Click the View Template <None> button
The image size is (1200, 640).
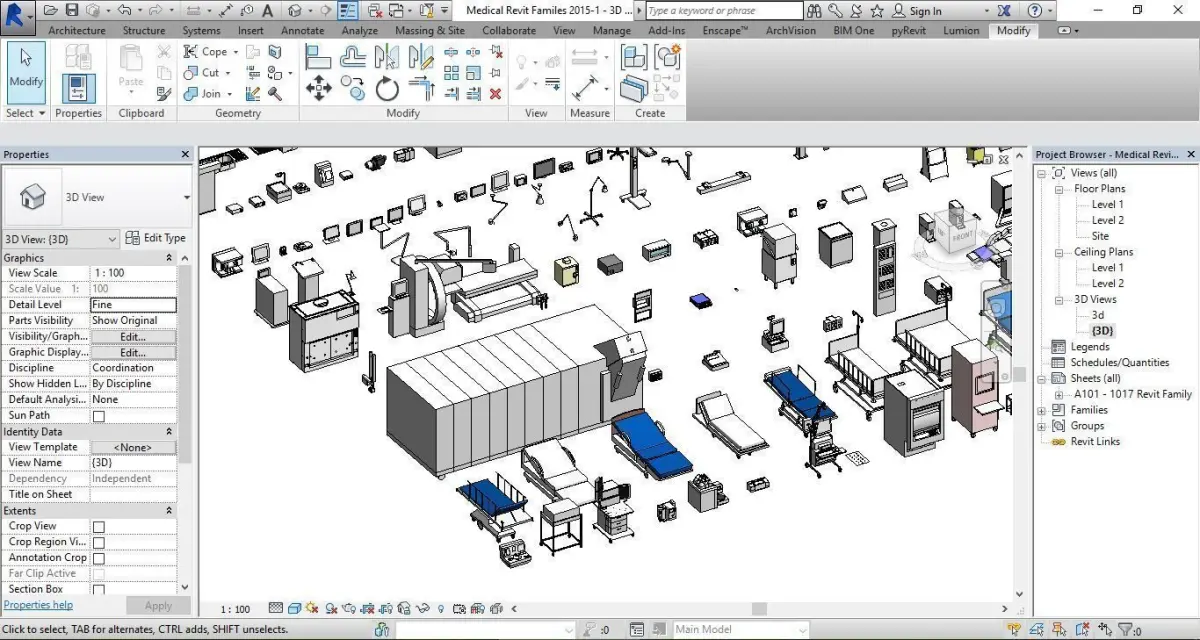(133, 448)
